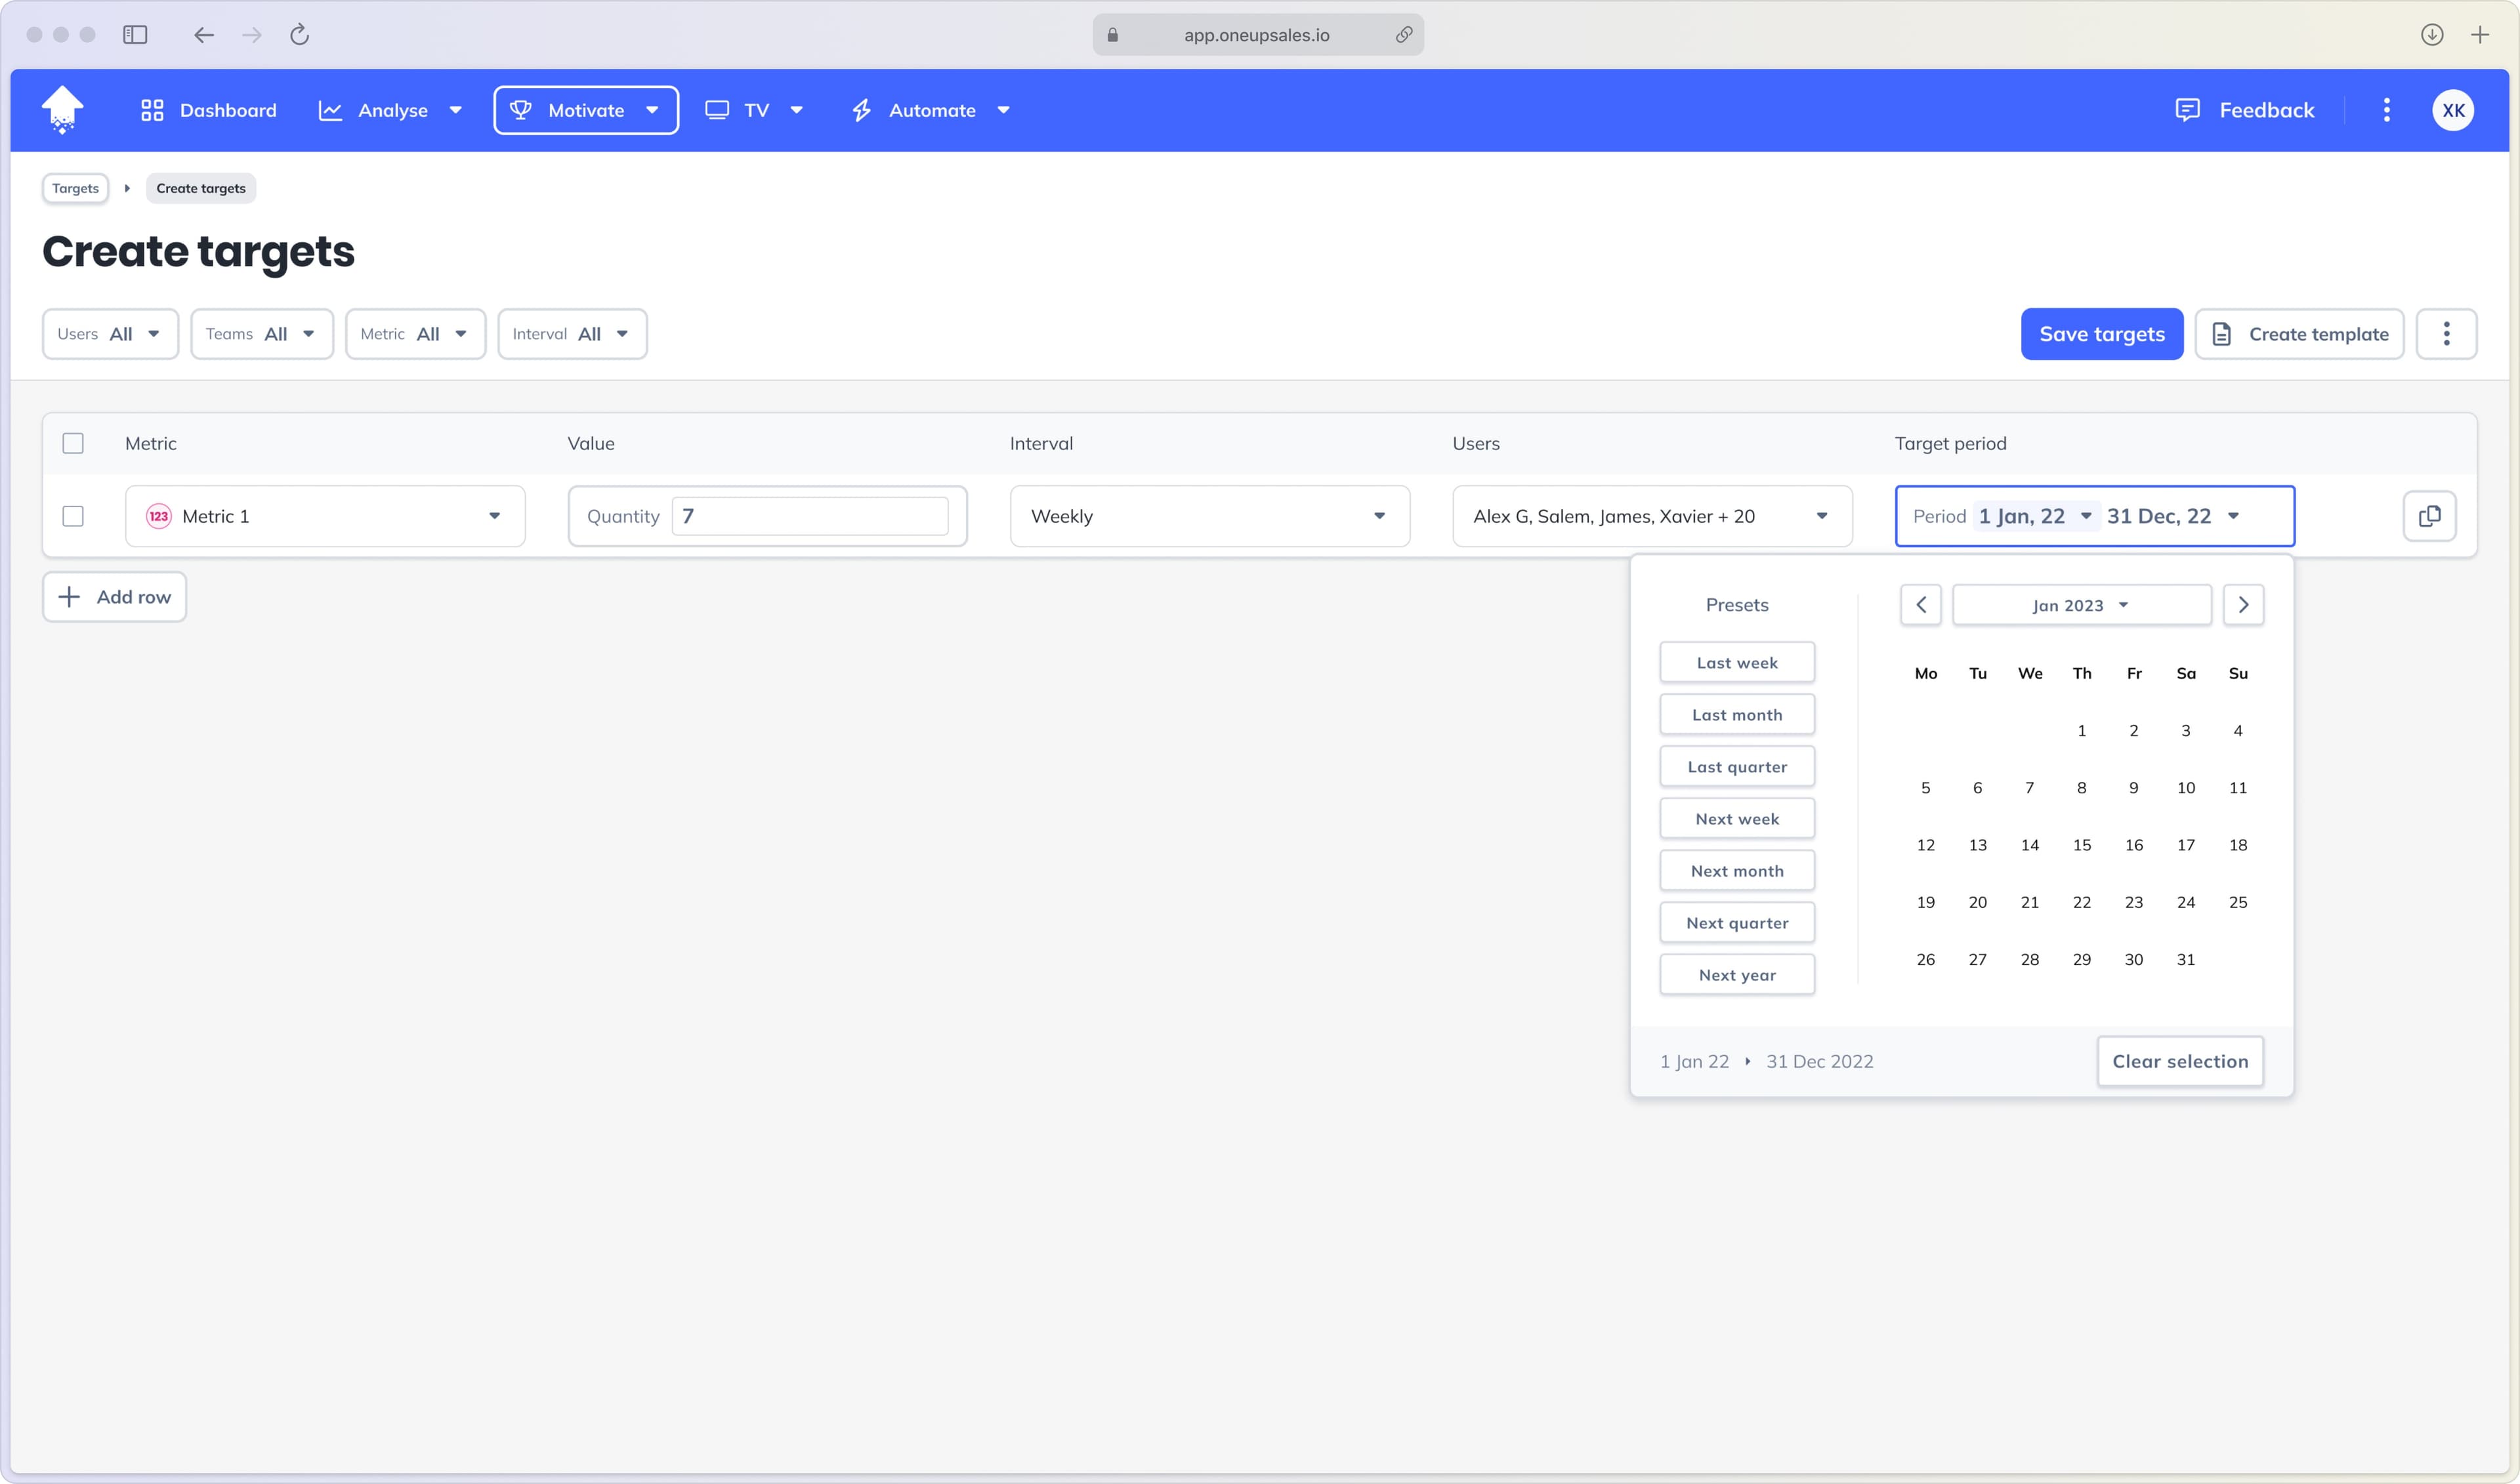Open the Feedback panel
Image resolution: width=2520 pixels, height=1484 pixels.
pyautogui.click(x=2244, y=110)
